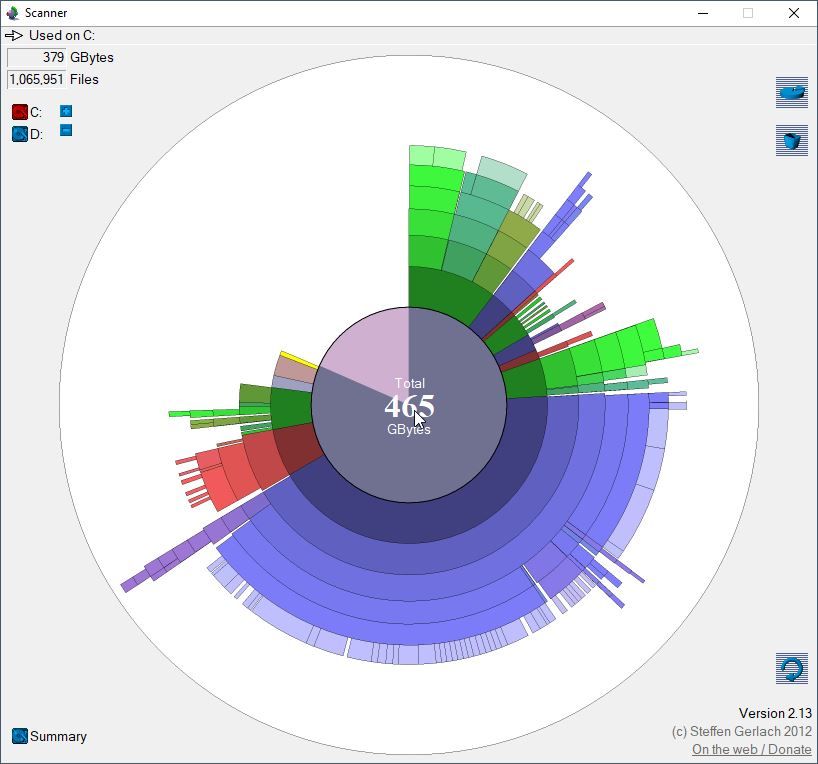Click the circular arrow rescan button
The width and height of the screenshot is (818, 764).
(792, 668)
